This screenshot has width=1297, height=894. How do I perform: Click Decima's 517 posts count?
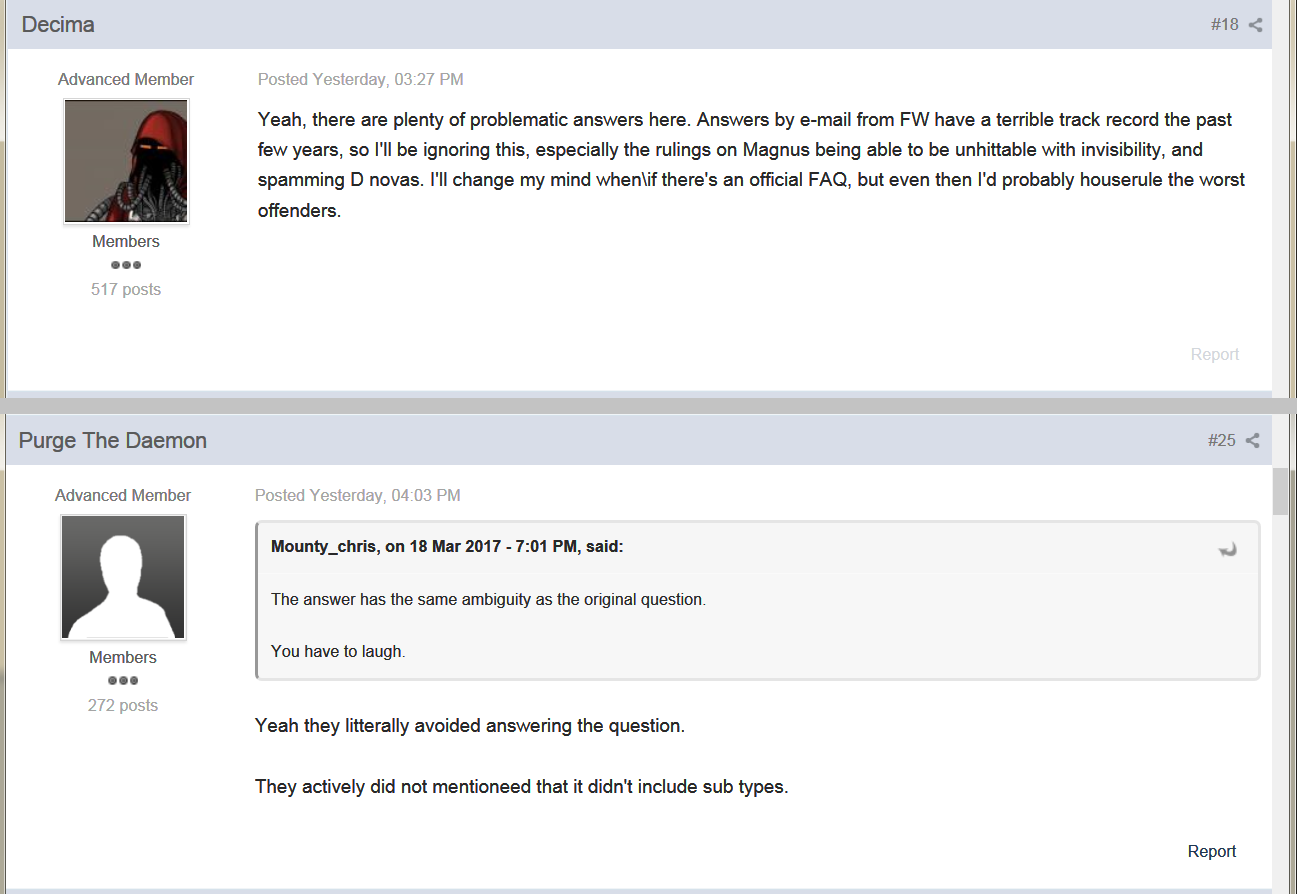pyautogui.click(x=126, y=290)
